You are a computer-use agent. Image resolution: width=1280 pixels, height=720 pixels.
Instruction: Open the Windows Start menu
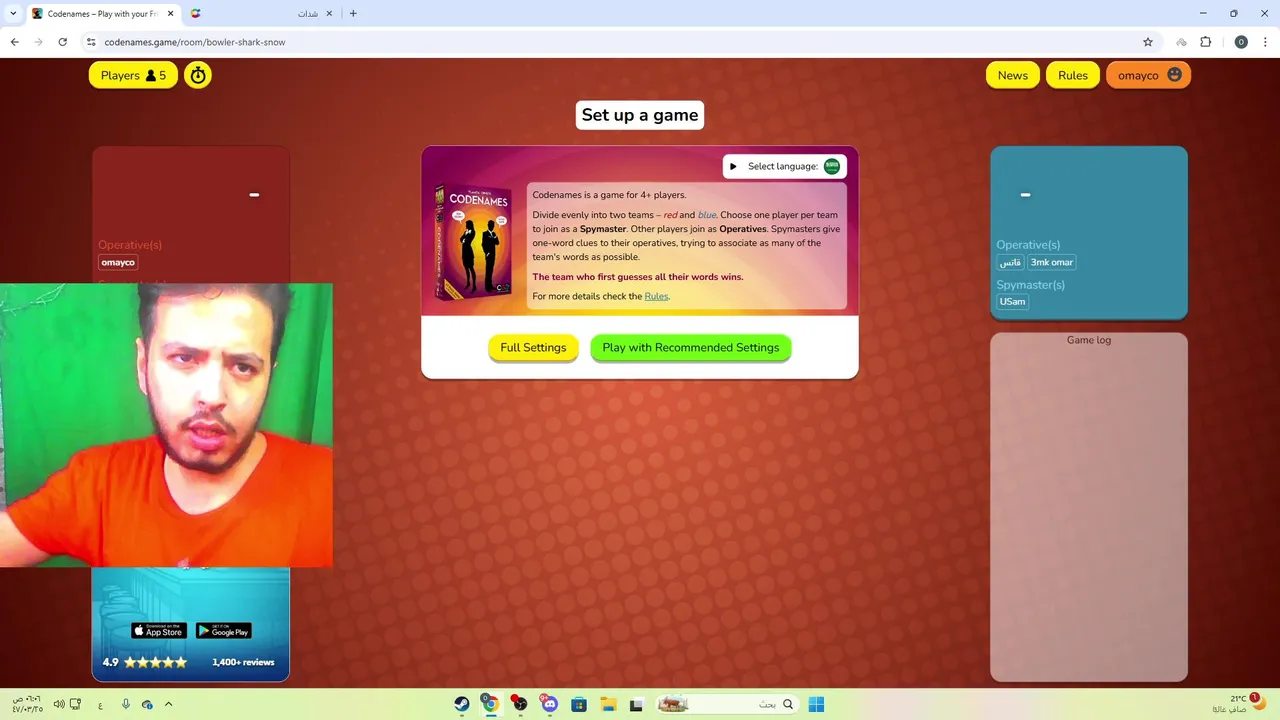(x=816, y=704)
